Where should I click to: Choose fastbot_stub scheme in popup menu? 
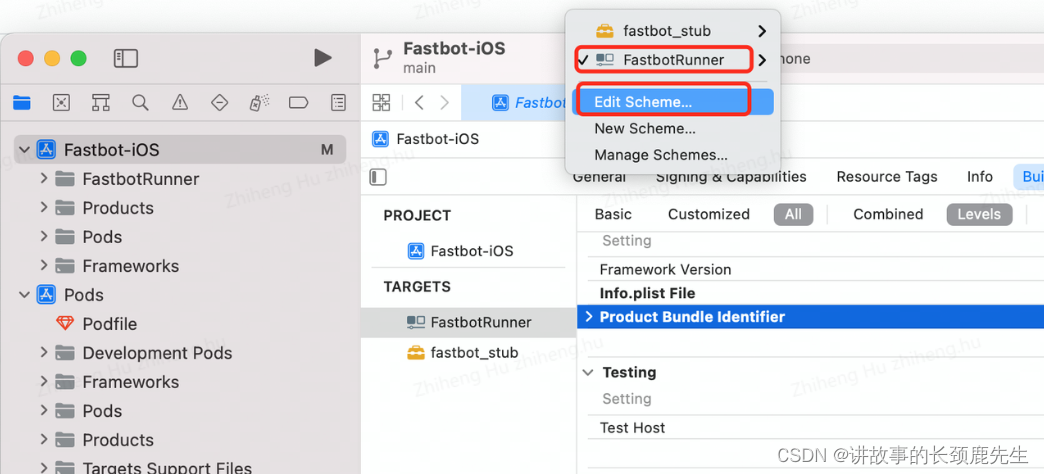click(666, 31)
